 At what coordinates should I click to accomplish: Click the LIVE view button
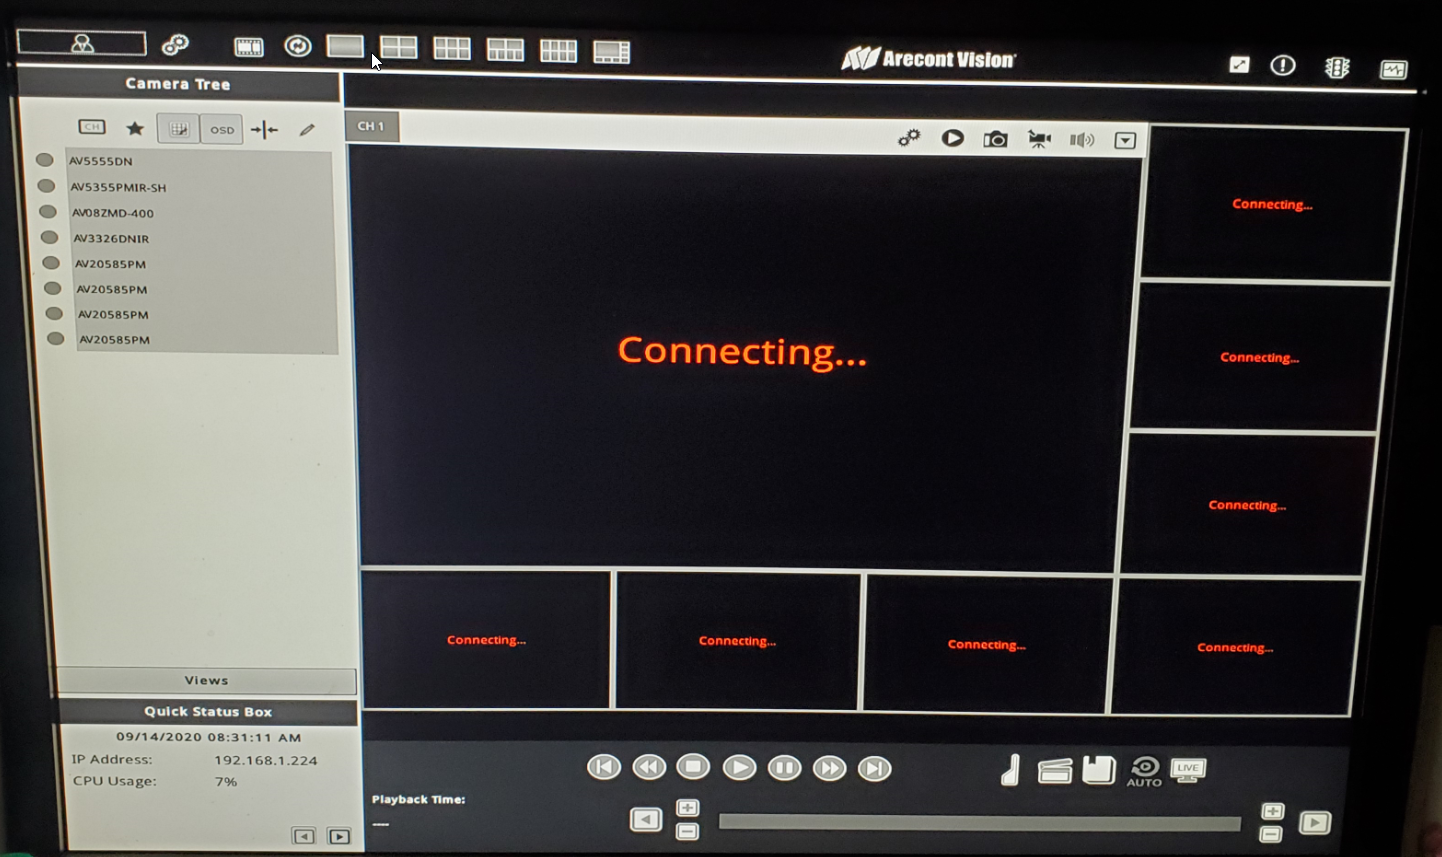(1188, 770)
